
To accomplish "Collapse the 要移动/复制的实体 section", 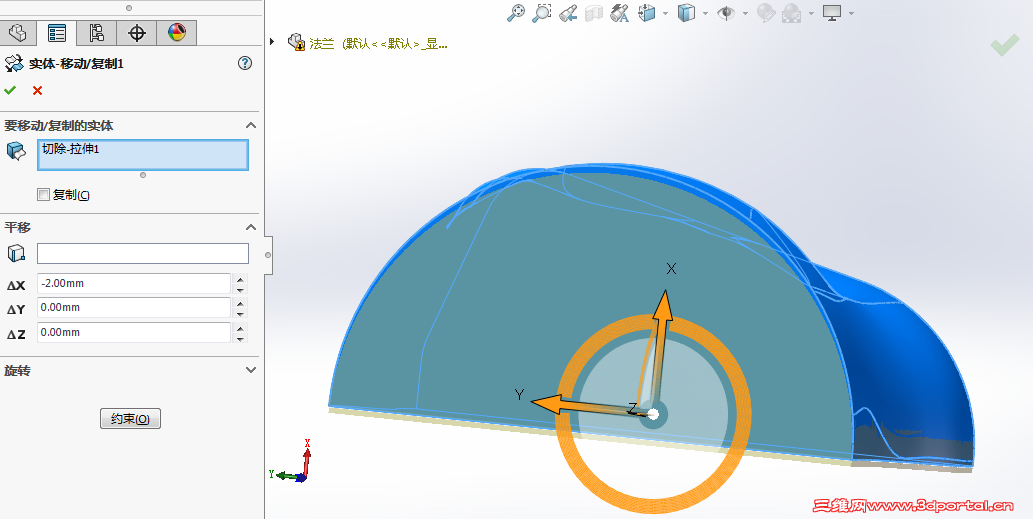I will coord(250,125).
